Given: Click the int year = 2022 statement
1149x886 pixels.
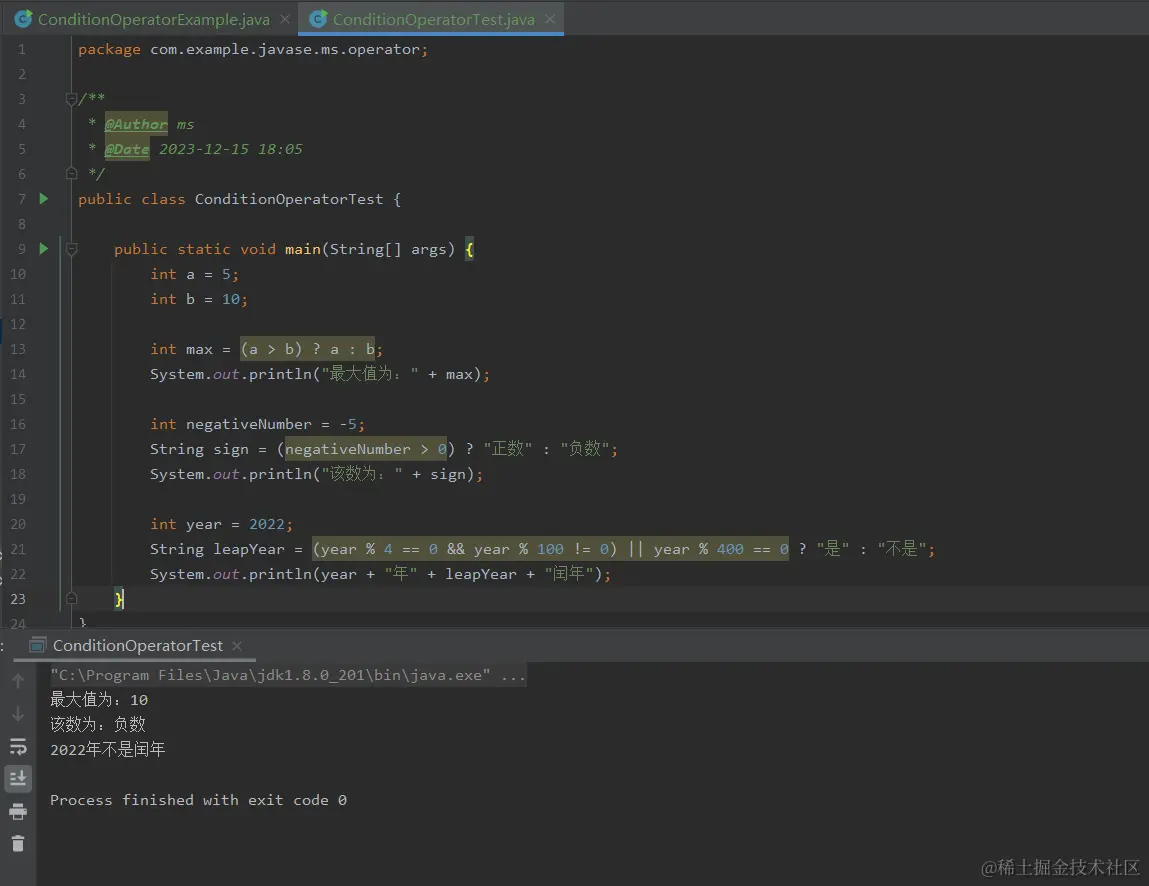Looking at the screenshot, I should click(x=221, y=524).
